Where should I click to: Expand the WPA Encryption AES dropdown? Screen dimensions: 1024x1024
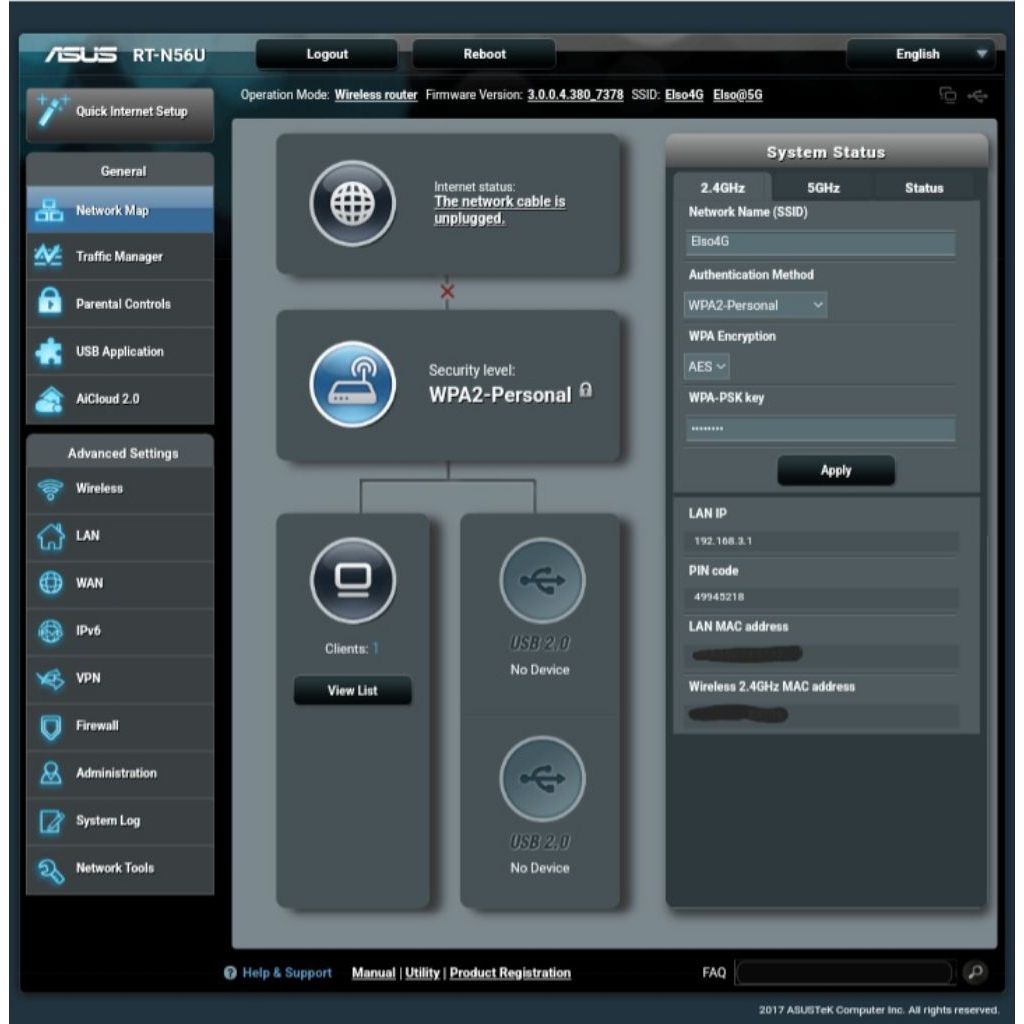click(707, 367)
